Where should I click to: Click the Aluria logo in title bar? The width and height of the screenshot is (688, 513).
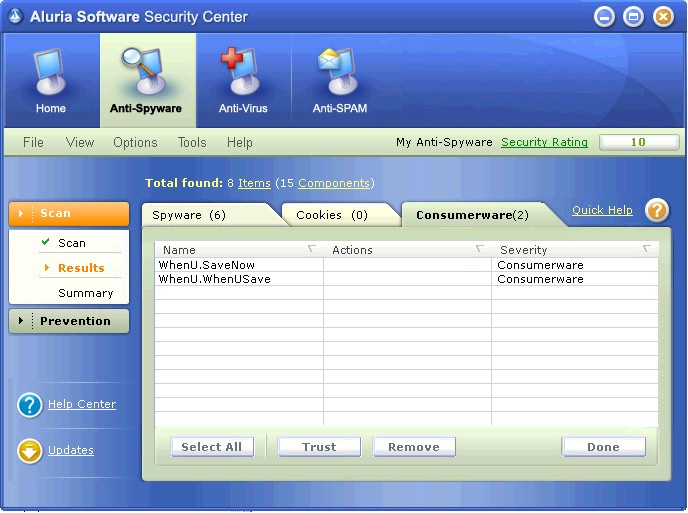tap(15, 17)
